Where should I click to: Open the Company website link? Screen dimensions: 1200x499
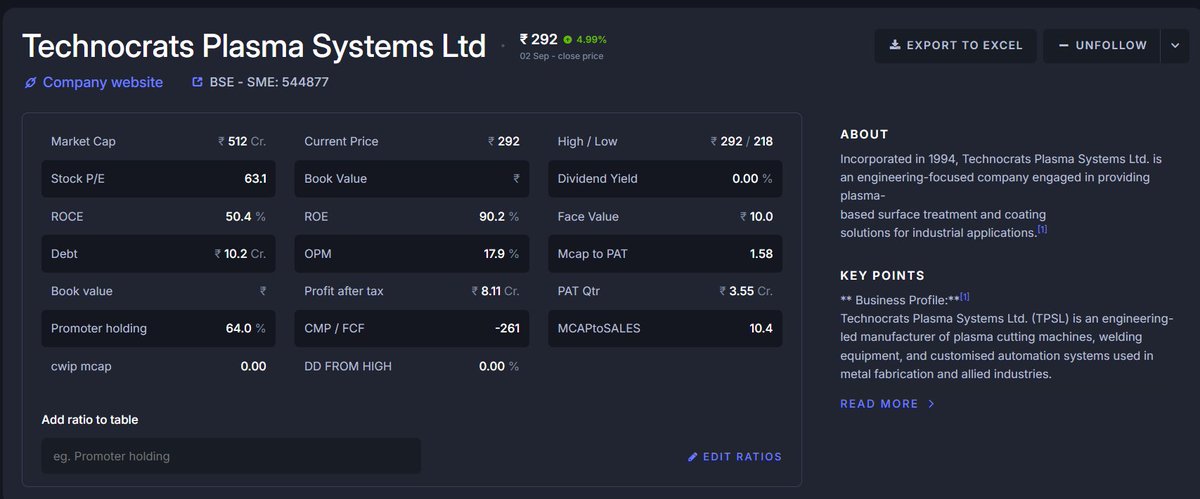coord(93,82)
